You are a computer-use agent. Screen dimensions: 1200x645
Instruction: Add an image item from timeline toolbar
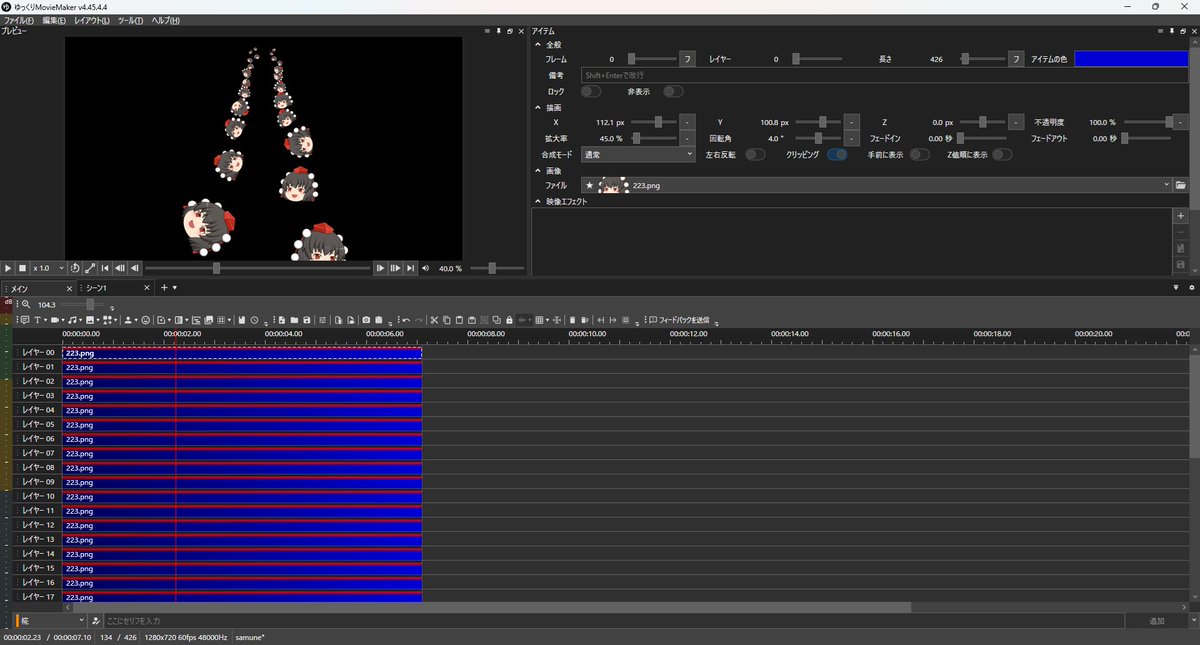pos(89,320)
